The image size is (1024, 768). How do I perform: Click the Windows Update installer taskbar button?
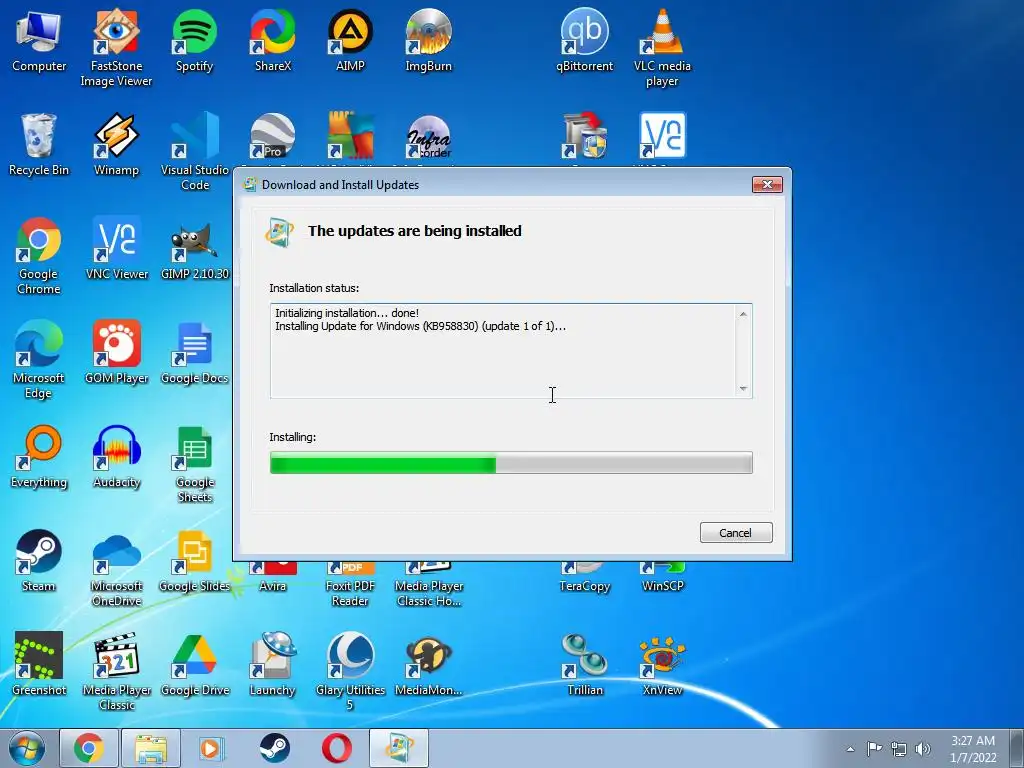[x=399, y=748]
